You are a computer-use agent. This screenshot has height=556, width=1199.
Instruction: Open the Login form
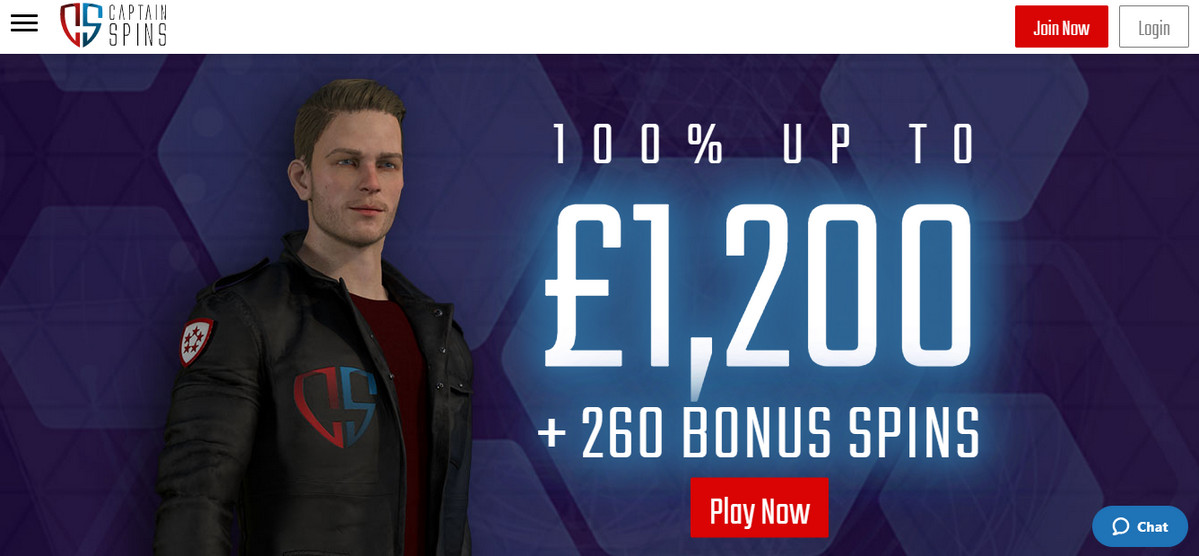[x=1153, y=27]
